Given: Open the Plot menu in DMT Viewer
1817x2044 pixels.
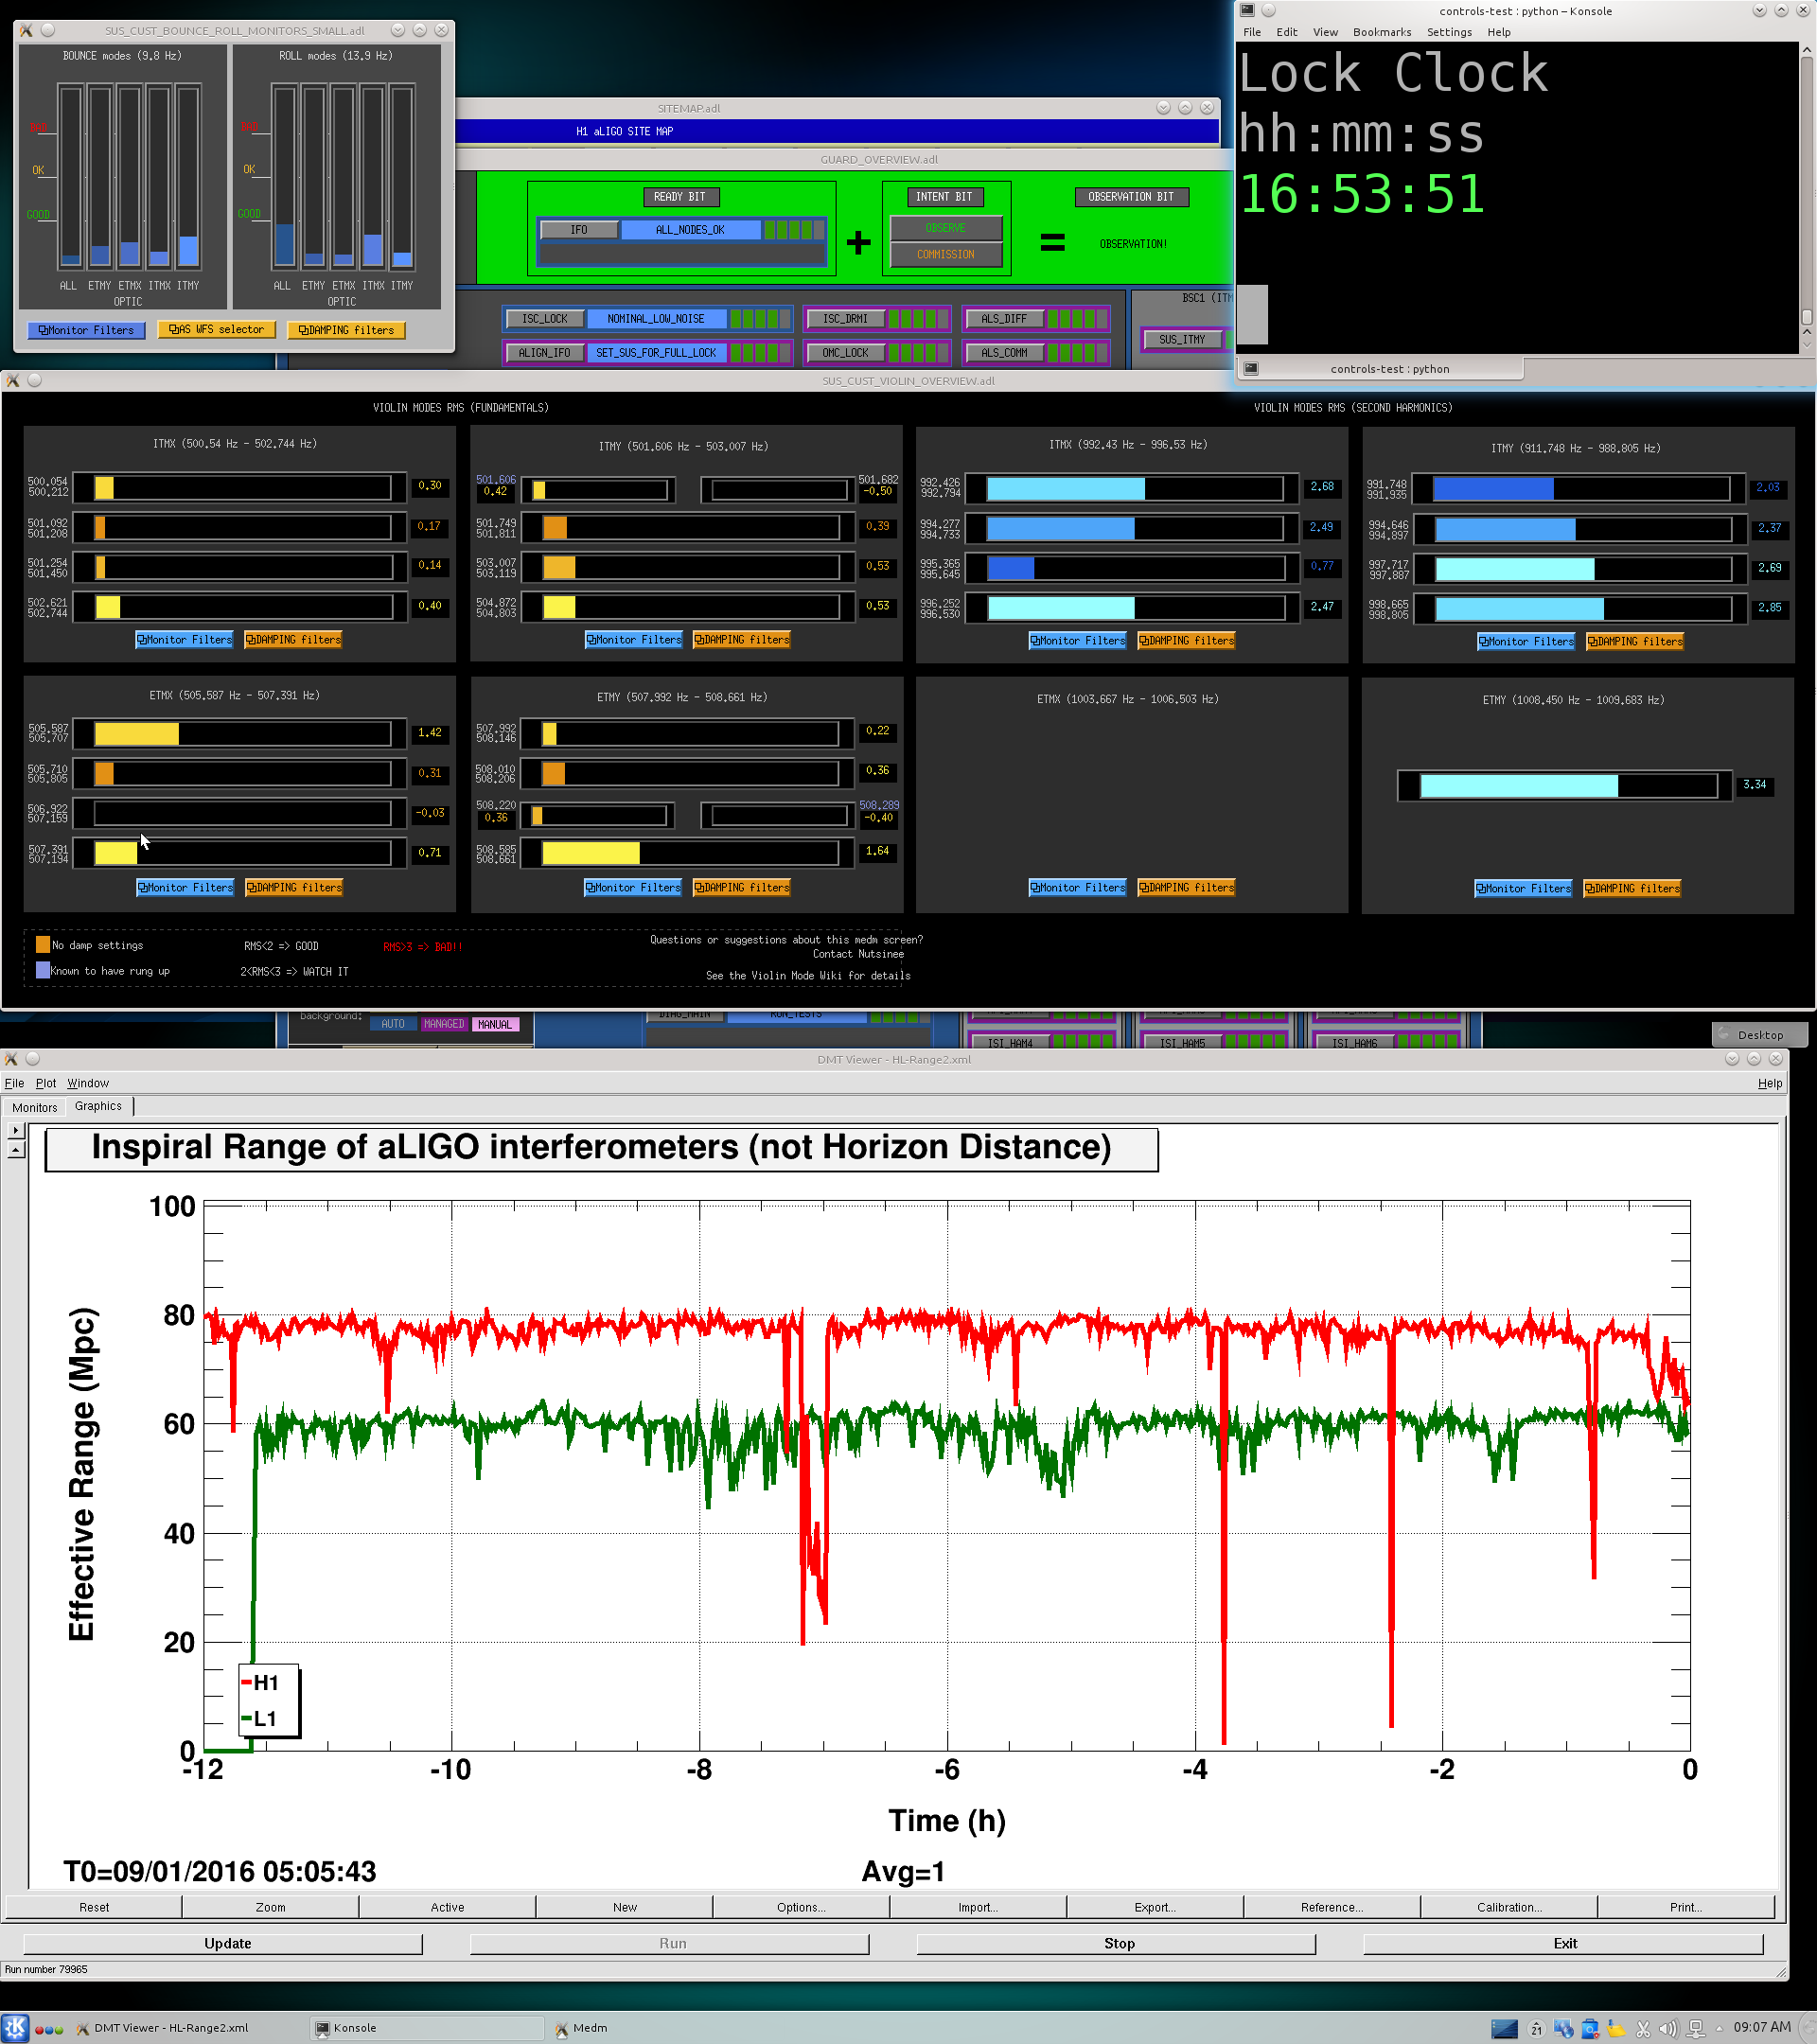Looking at the screenshot, I should 46,1083.
